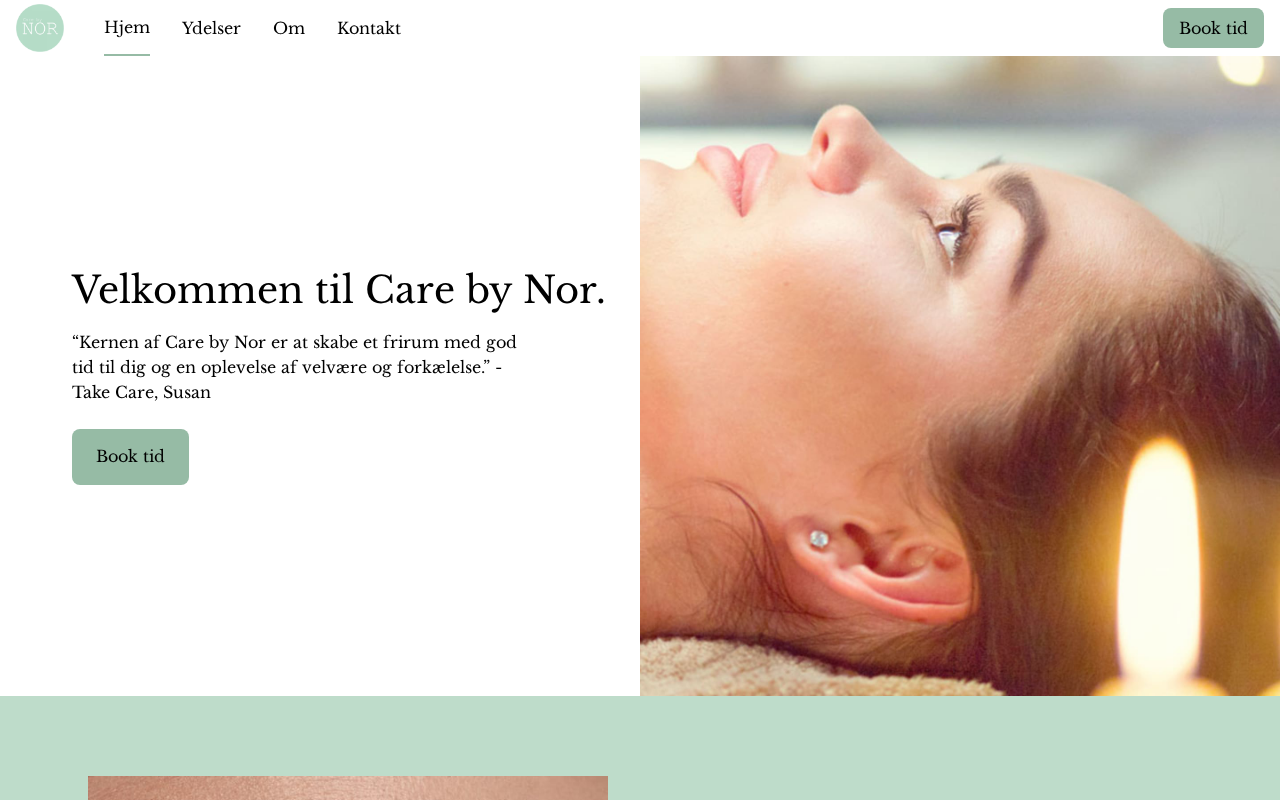Open the Hjem navigation link
The width and height of the screenshot is (1280, 800).
[x=127, y=28]
